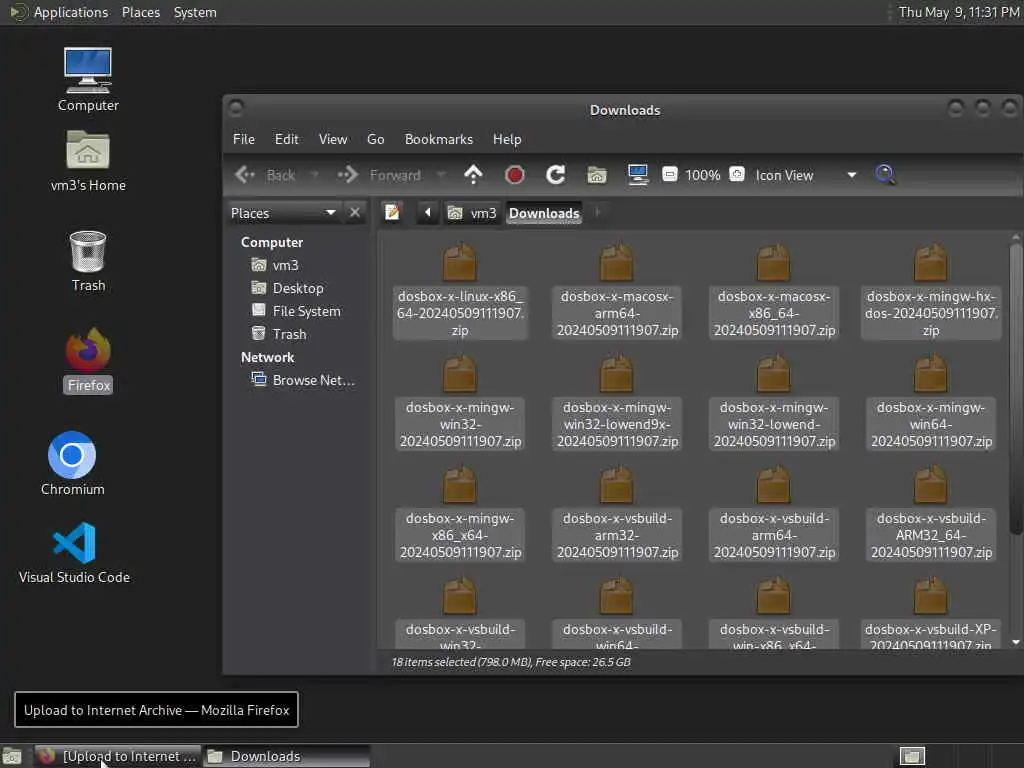Click the clock showing Thu May 9
Screen dimensions: 1024x768
(x=959, y=12)
